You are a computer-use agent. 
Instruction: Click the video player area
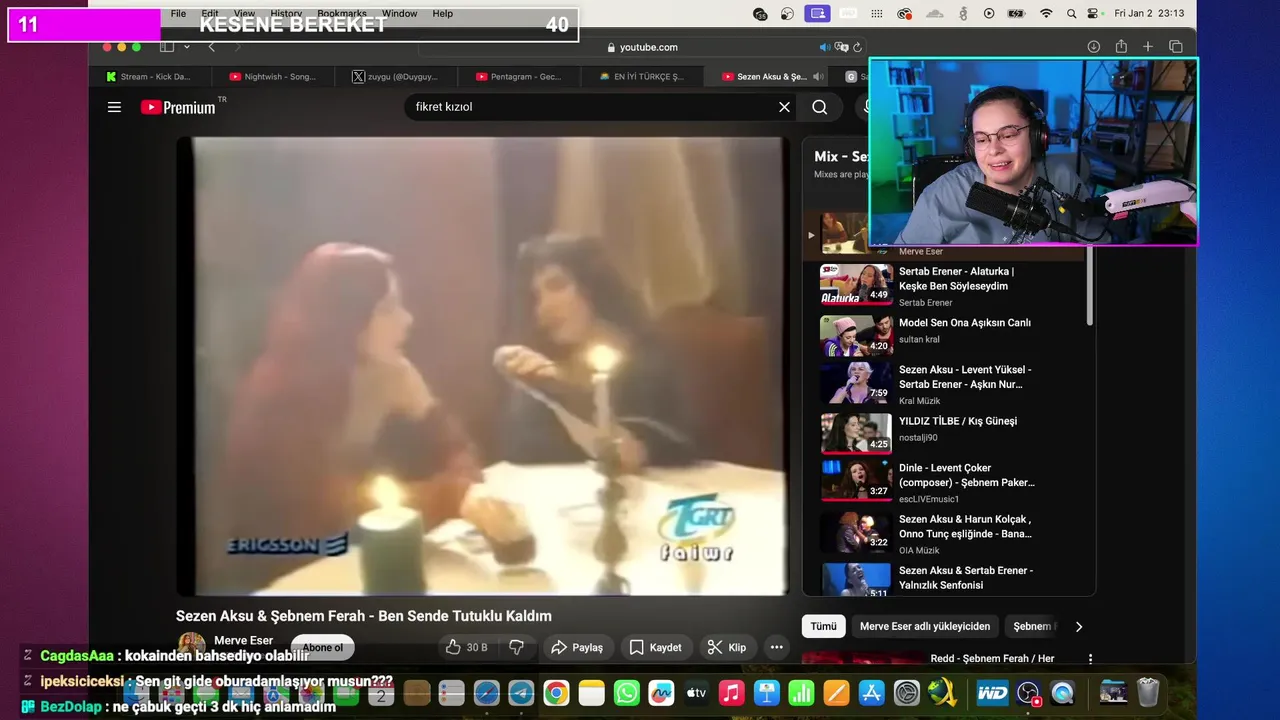pos(483,366)
